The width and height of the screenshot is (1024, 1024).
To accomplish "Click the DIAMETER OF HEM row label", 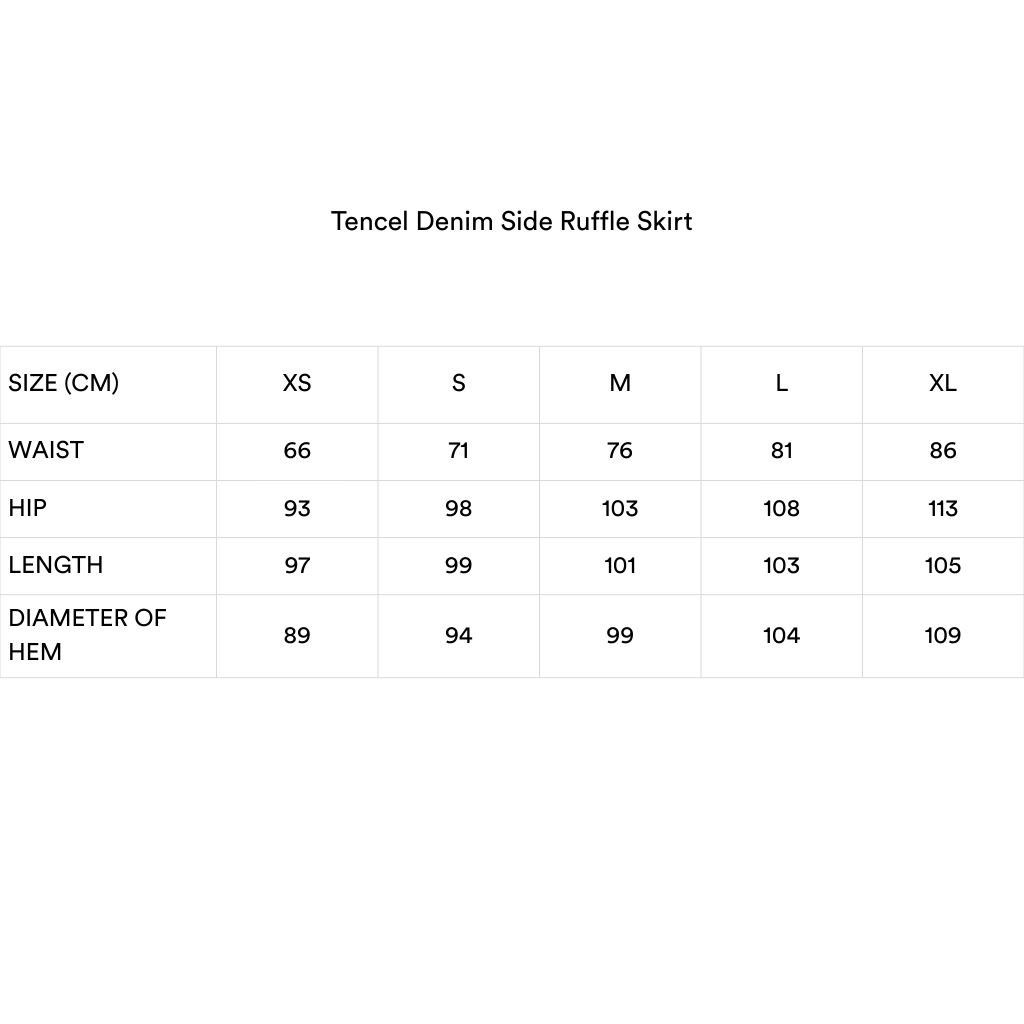I will (87, 634).
